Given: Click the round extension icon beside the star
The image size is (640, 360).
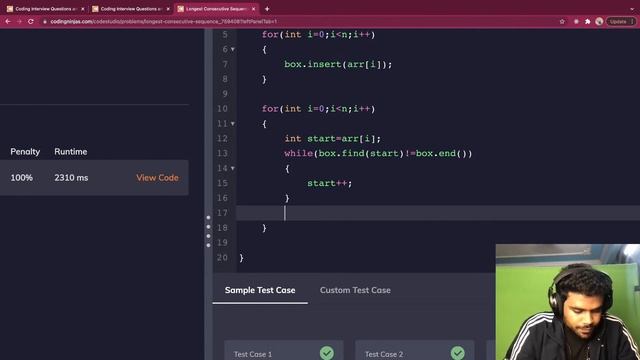Looking at the screenshot, I should click(576, 21).
